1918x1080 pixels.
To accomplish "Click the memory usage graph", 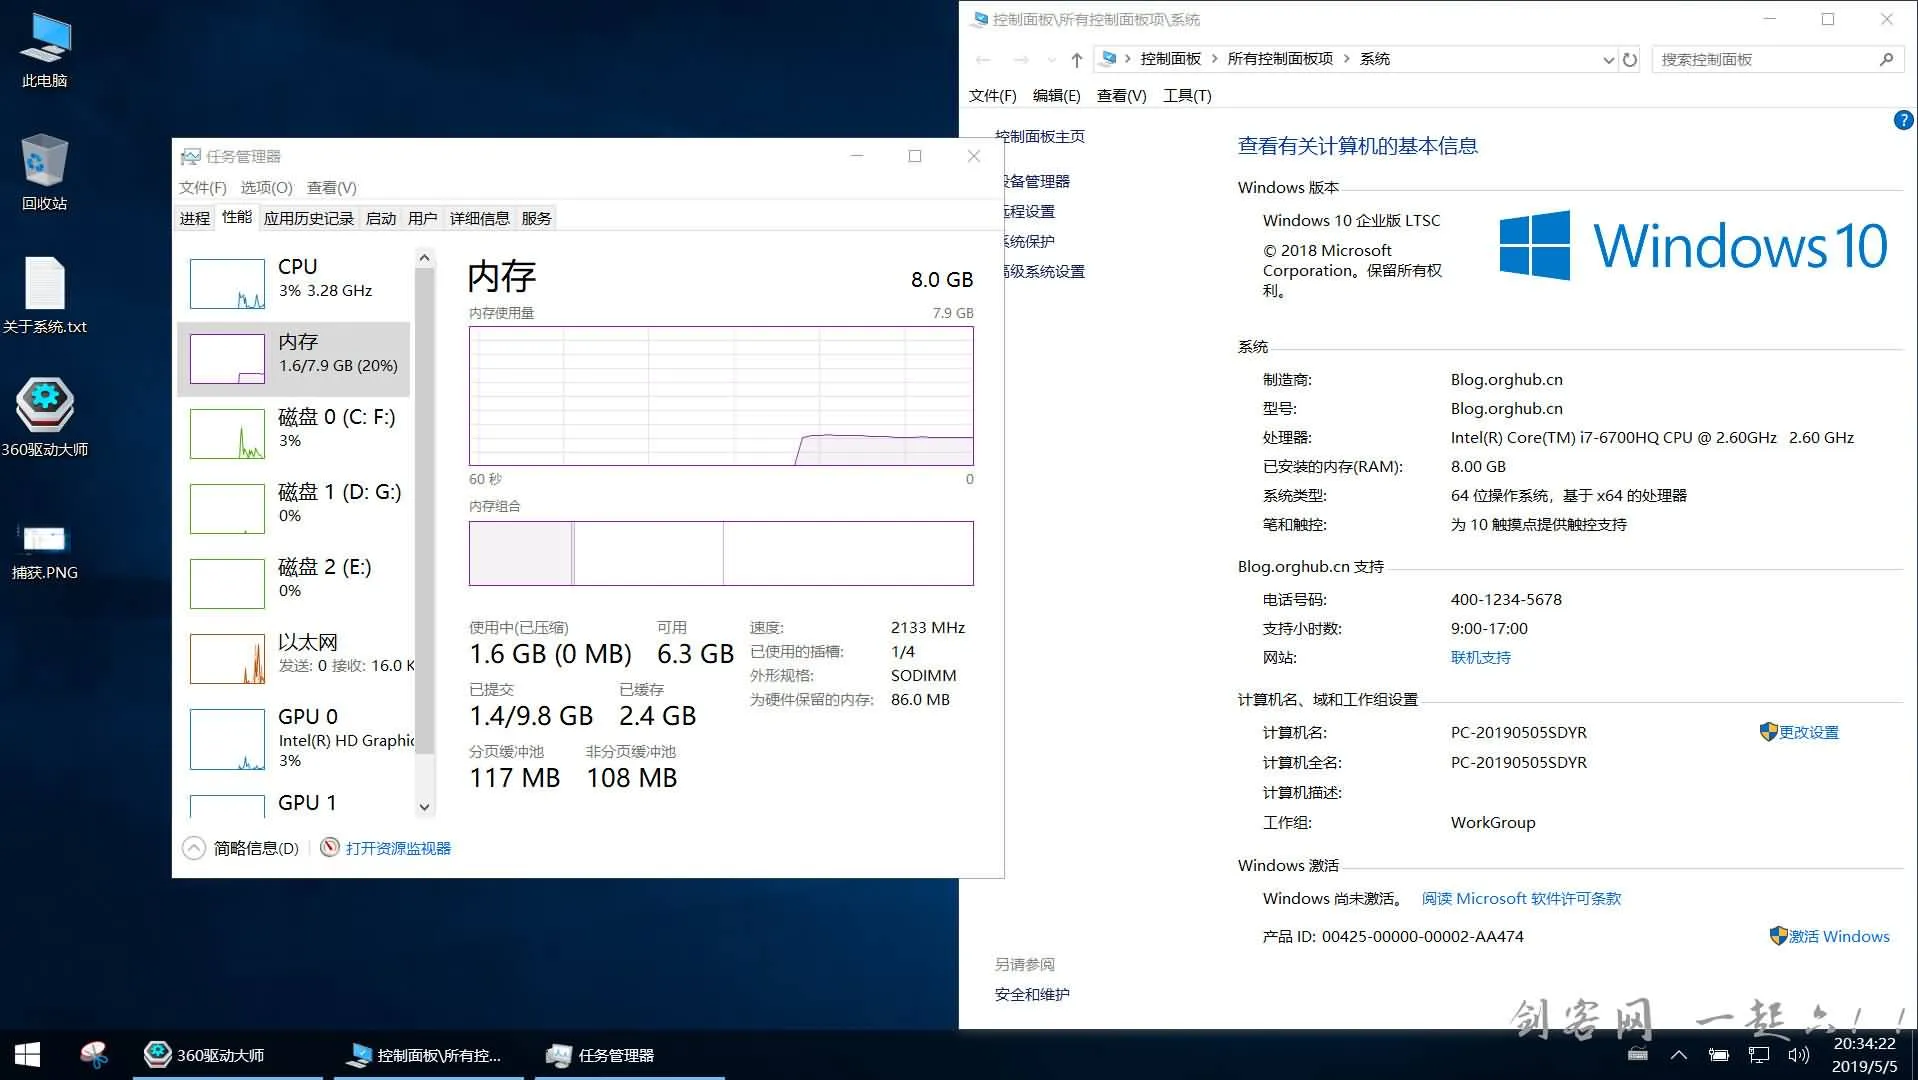I will pyautogui.click(x=721, y=396).
